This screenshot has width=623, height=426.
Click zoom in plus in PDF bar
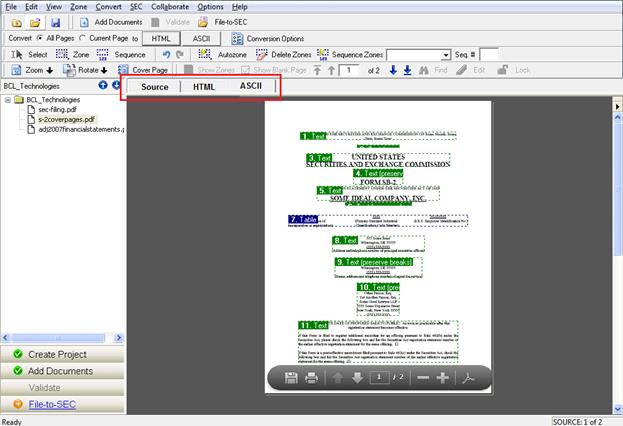coord(443,378)
